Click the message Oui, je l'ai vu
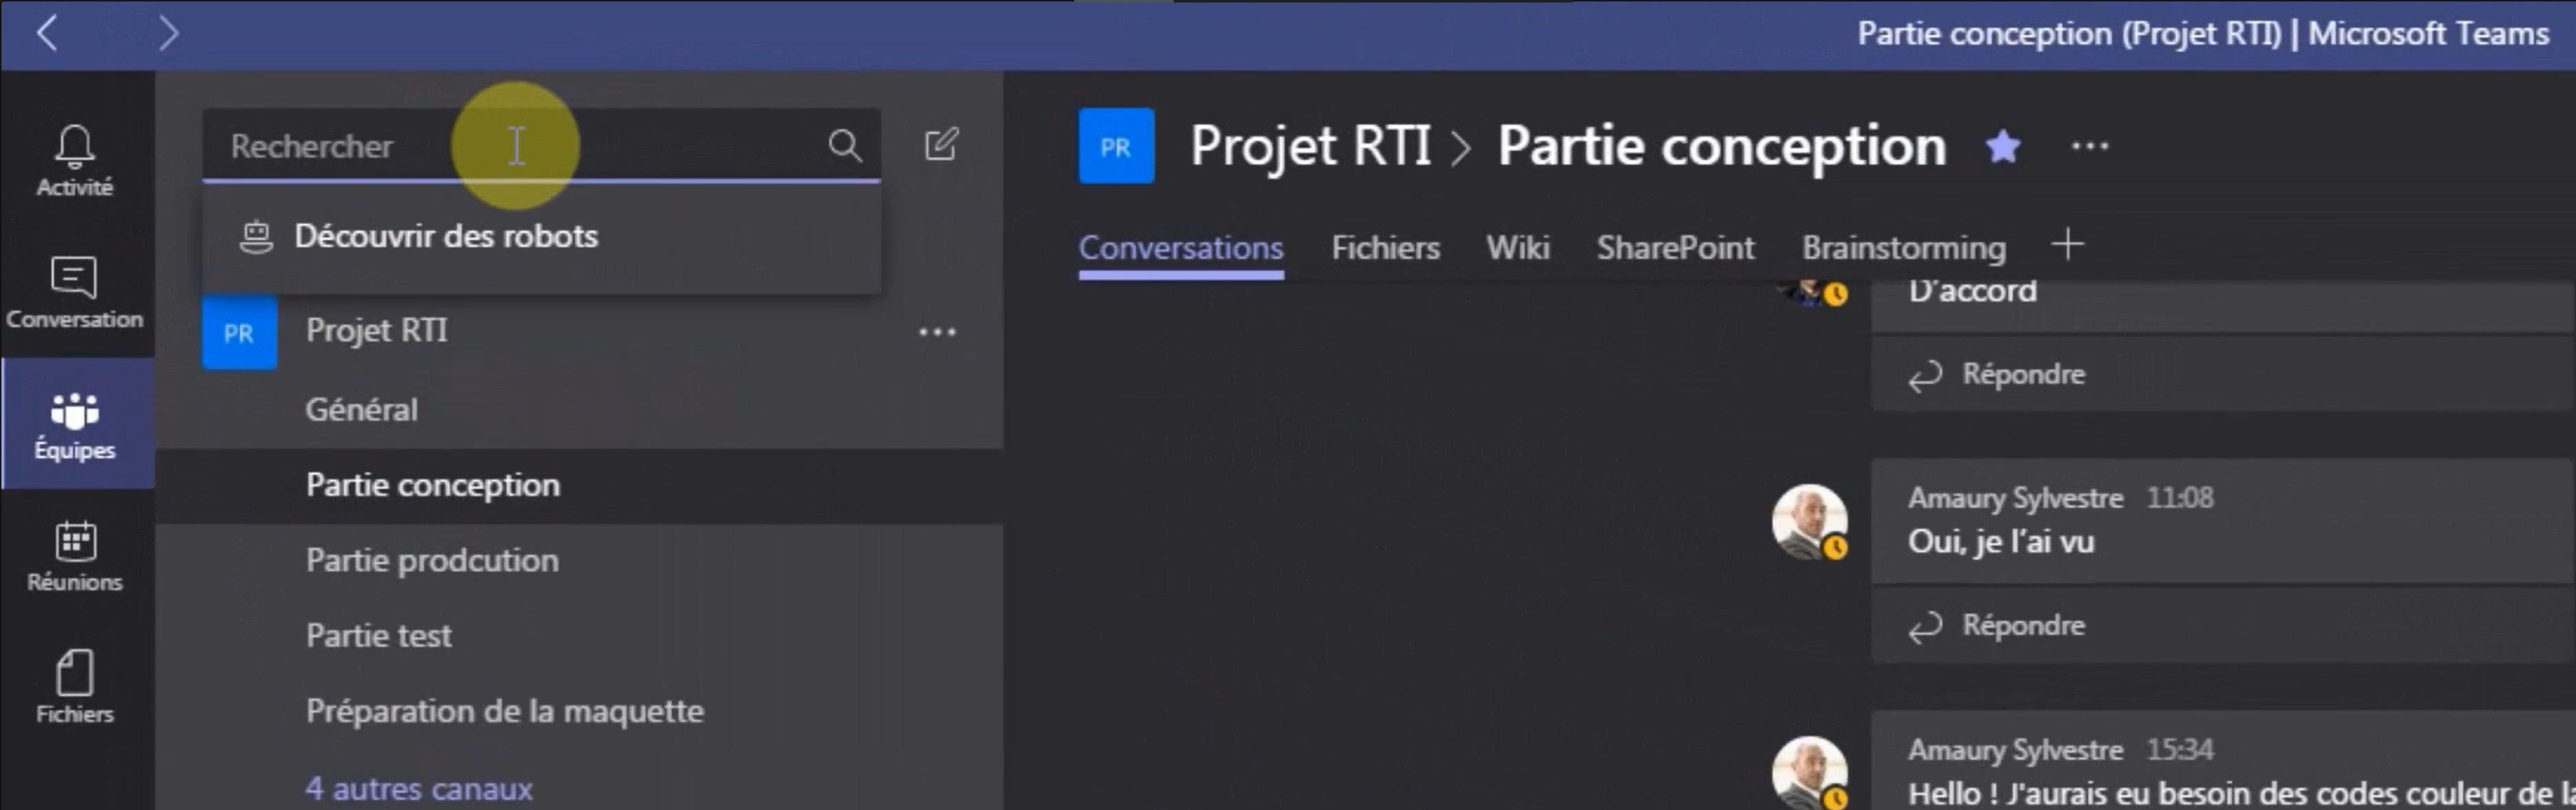The image size is (2576, 810). (x=2001, y=542)
